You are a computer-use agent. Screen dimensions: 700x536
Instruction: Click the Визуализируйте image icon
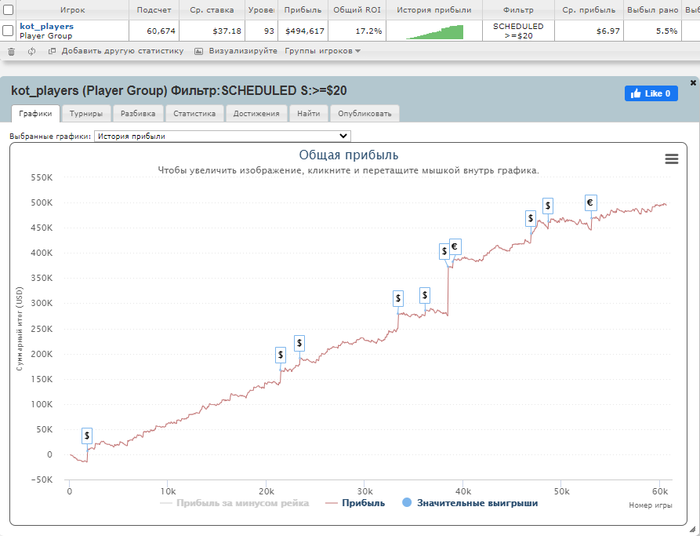pos(199,51)
